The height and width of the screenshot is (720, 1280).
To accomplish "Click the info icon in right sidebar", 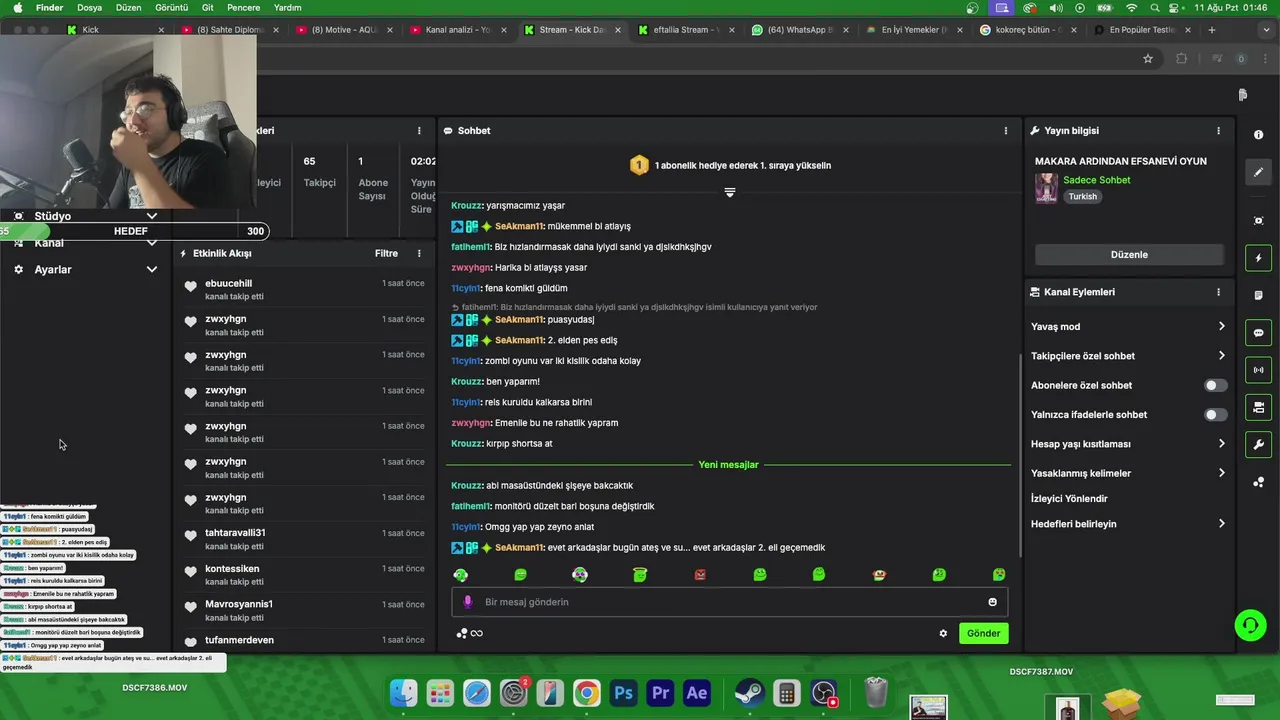I will [1258, 135].
